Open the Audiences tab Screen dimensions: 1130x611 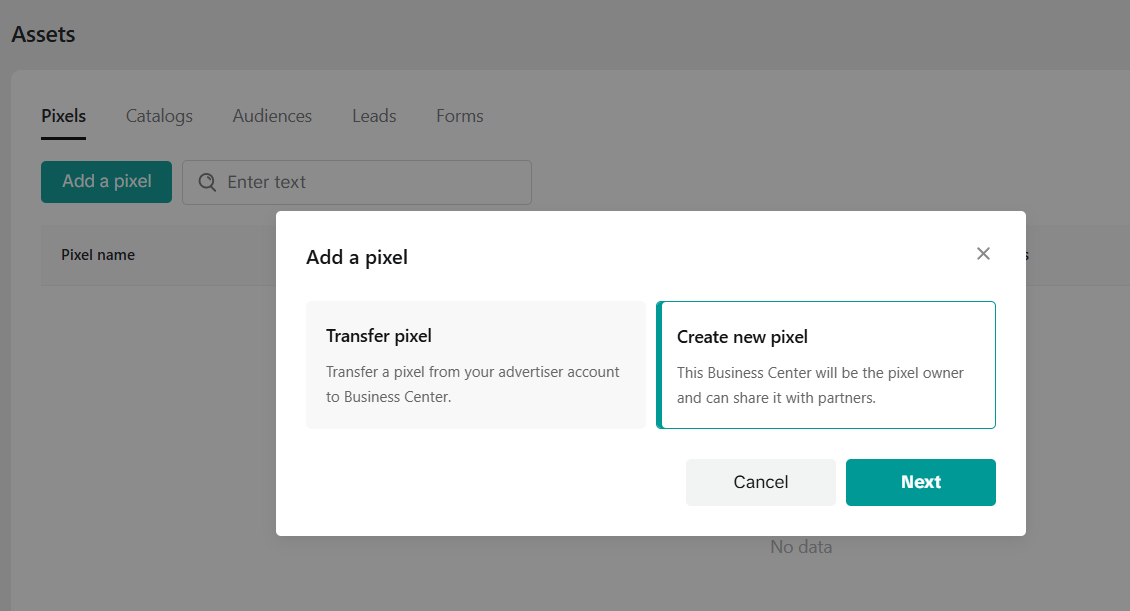(x=272, y=116)
